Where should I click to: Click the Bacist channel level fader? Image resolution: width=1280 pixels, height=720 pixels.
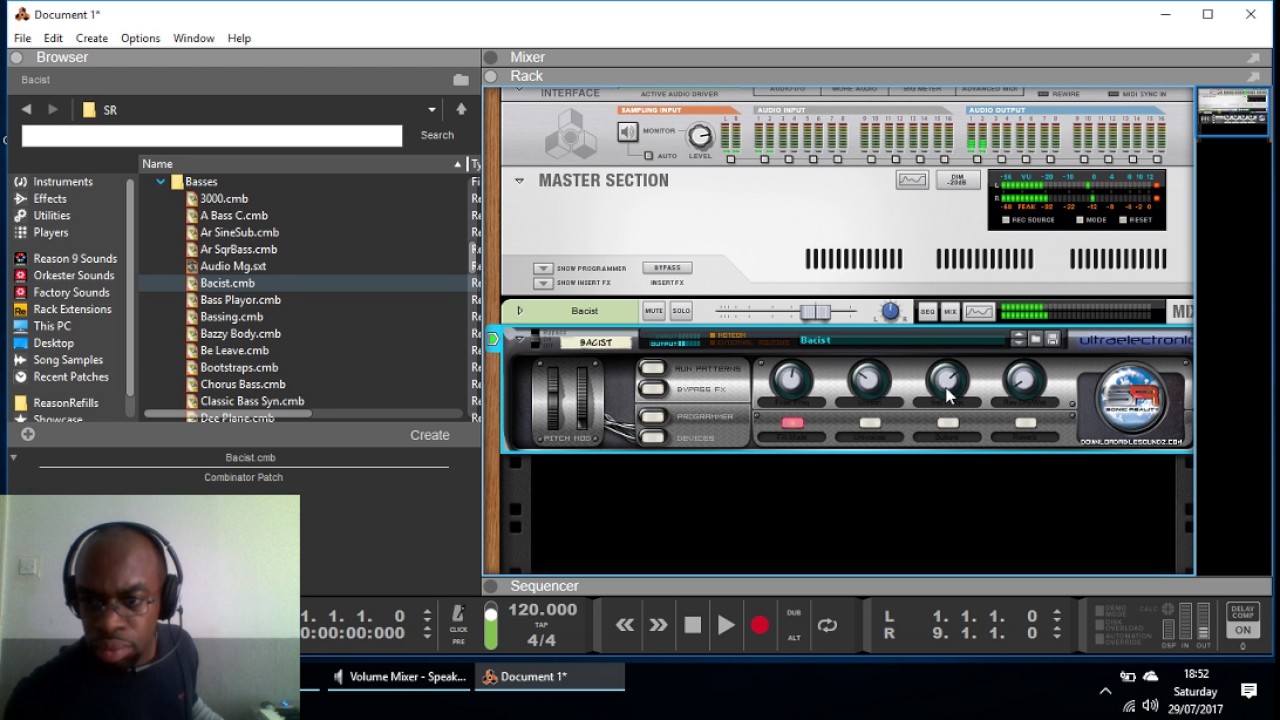pos(815,312)
